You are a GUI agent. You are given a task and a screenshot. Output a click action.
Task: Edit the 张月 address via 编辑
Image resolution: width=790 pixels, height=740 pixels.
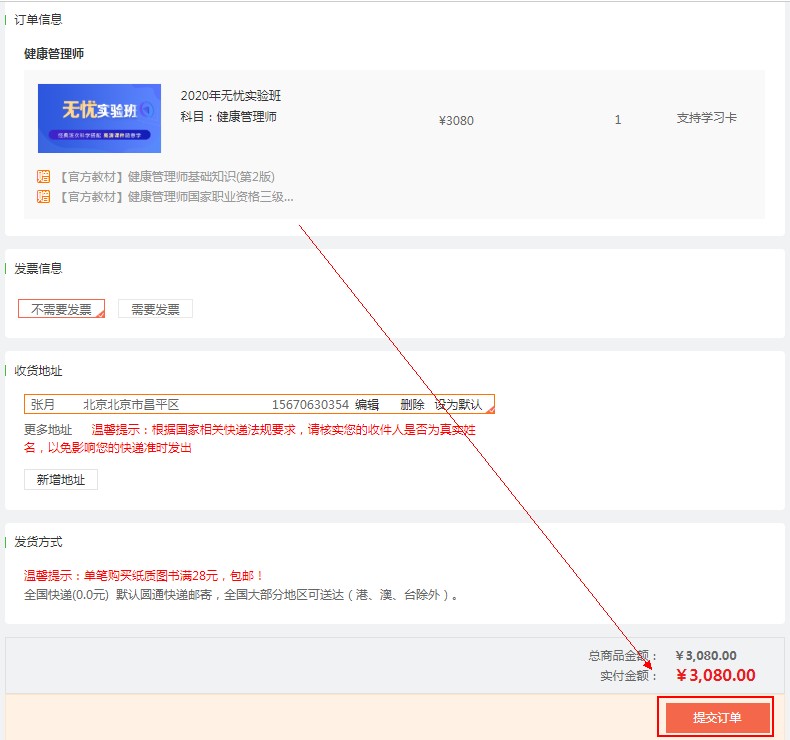tap(367, 405)
